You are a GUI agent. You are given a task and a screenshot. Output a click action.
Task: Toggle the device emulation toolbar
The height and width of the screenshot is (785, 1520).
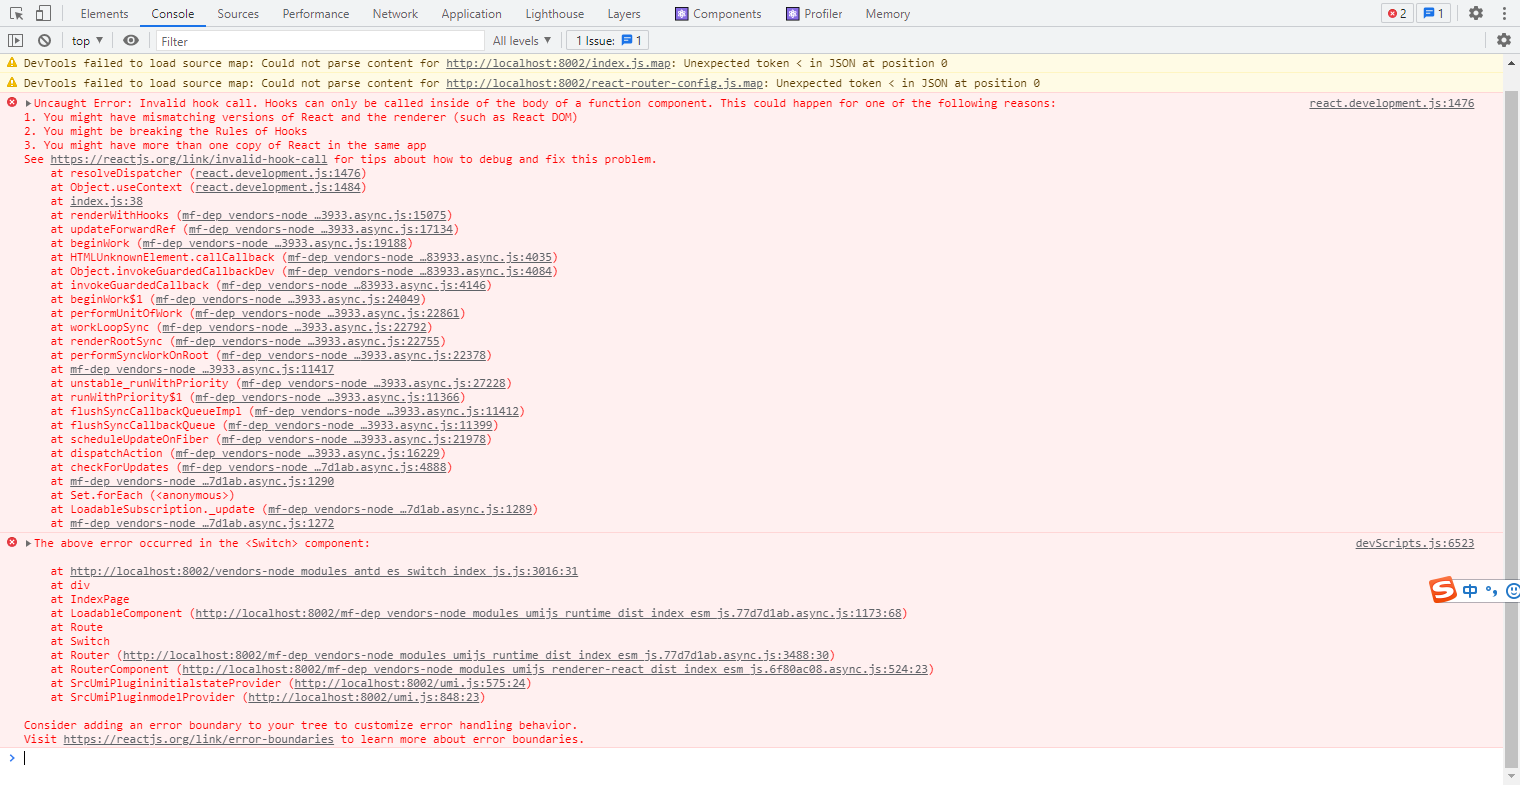coord(40,13)
